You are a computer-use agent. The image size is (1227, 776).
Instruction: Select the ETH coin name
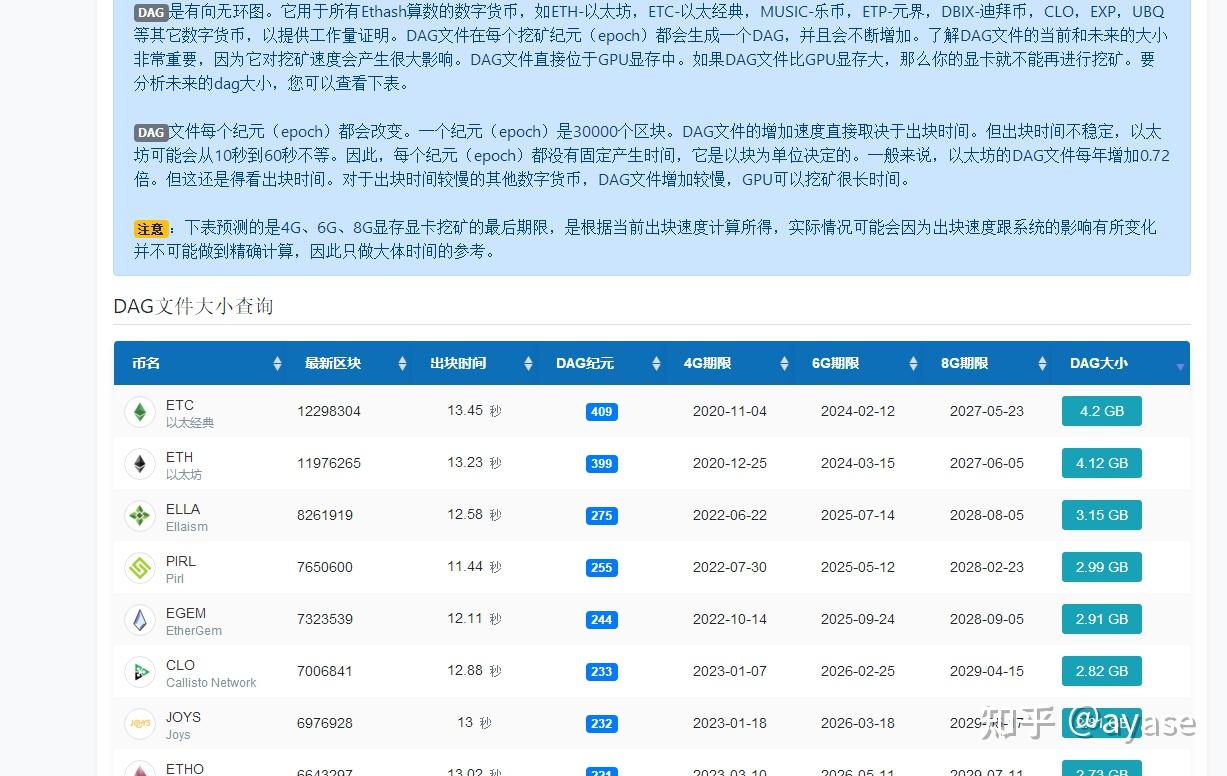(180, 457)
